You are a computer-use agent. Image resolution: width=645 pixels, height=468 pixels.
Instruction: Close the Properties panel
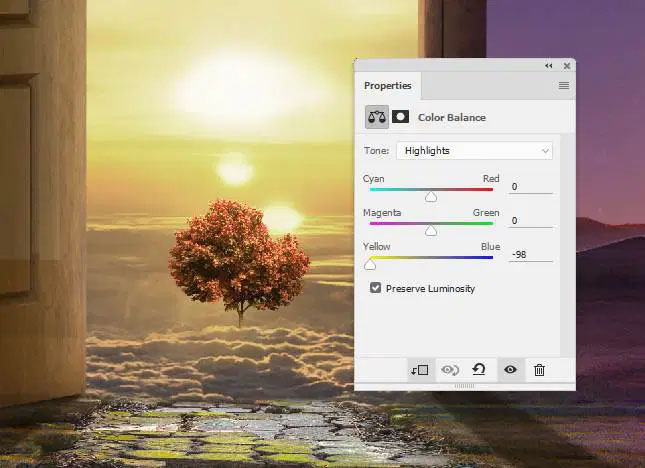(567, 66)
